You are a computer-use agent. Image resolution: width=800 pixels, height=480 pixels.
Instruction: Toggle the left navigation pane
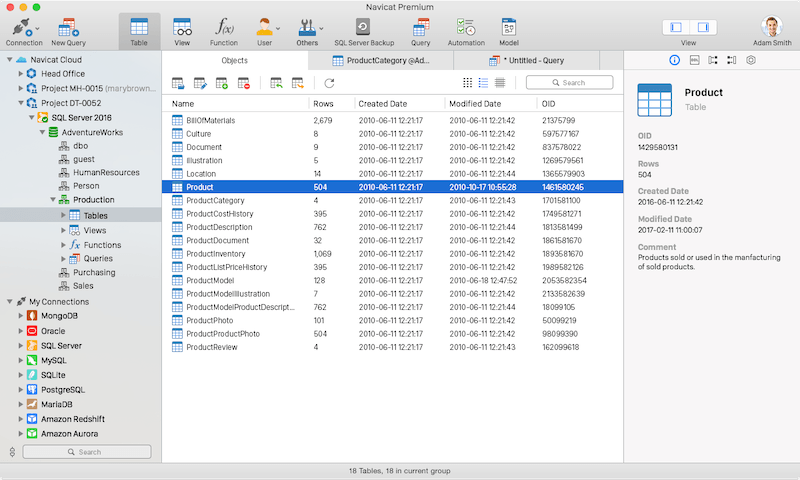[x=676, y=27]
